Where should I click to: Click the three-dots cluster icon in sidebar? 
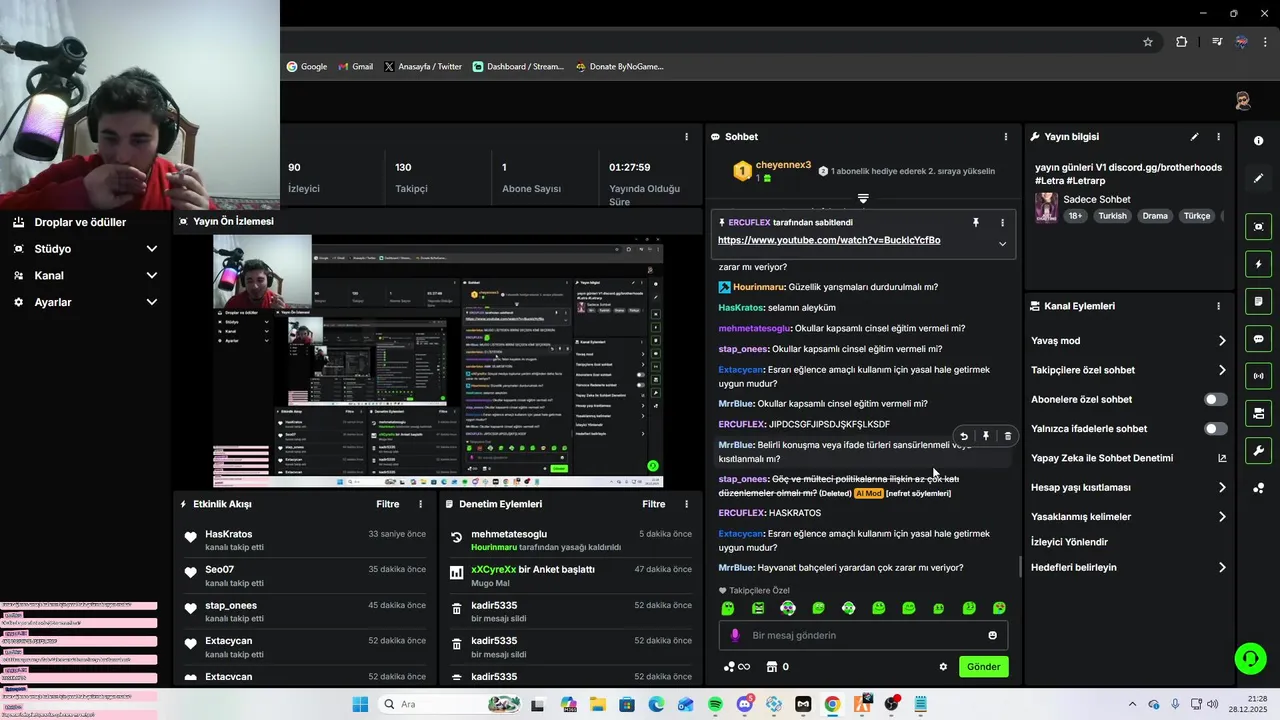coord(1258,488)
